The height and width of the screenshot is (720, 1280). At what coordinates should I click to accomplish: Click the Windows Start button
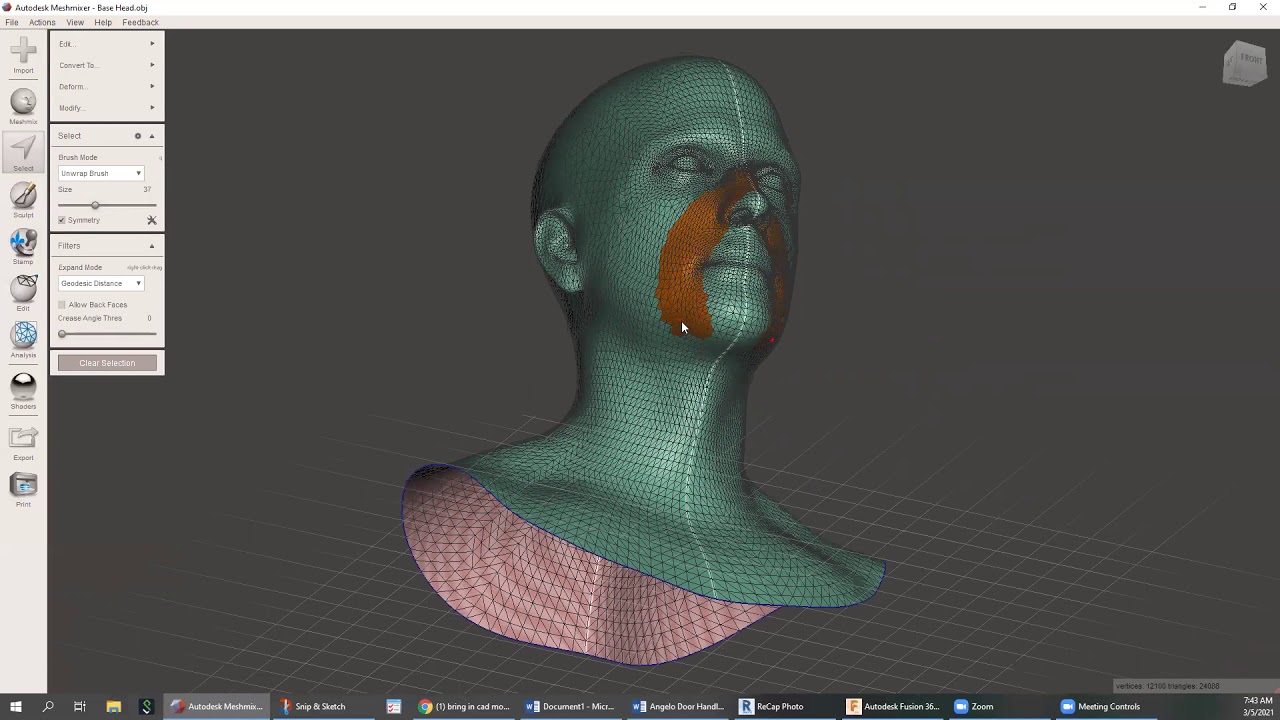(16, 706)
